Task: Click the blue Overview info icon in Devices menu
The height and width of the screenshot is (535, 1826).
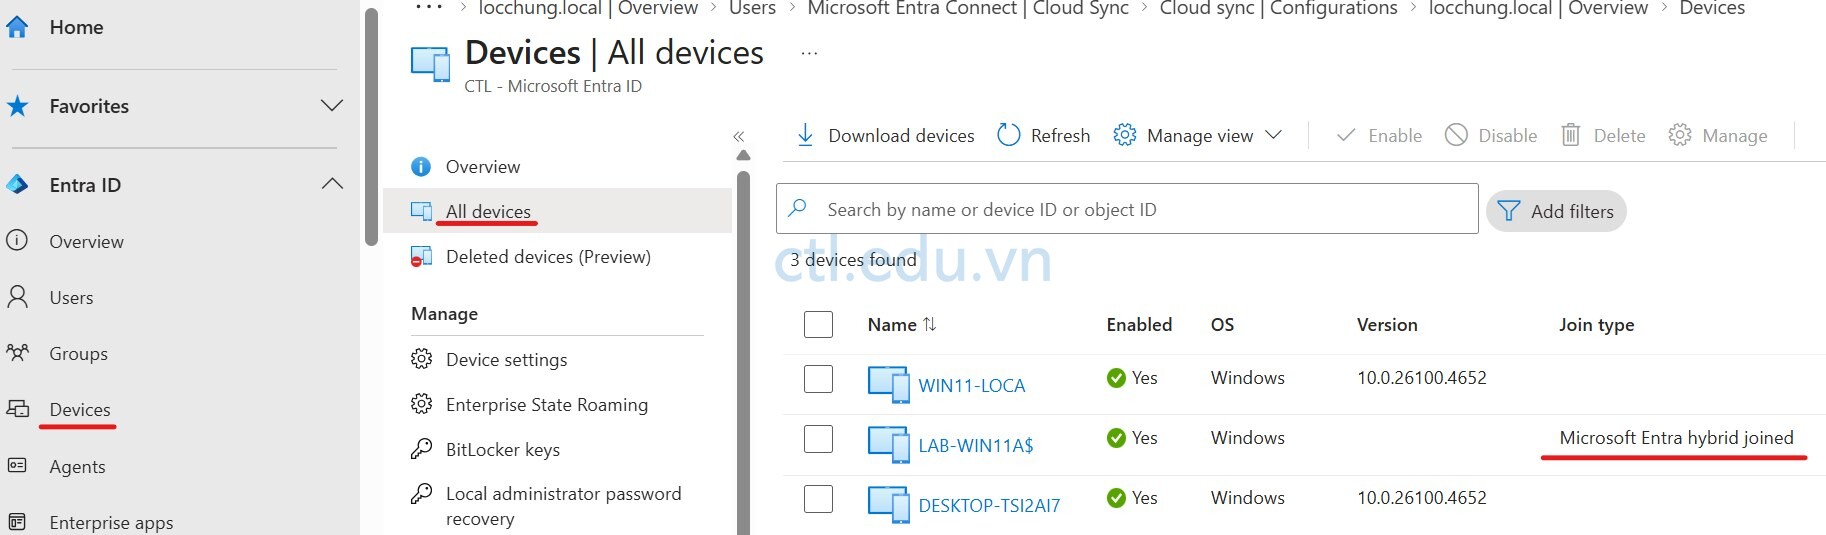Action: (x=421, y=167)
